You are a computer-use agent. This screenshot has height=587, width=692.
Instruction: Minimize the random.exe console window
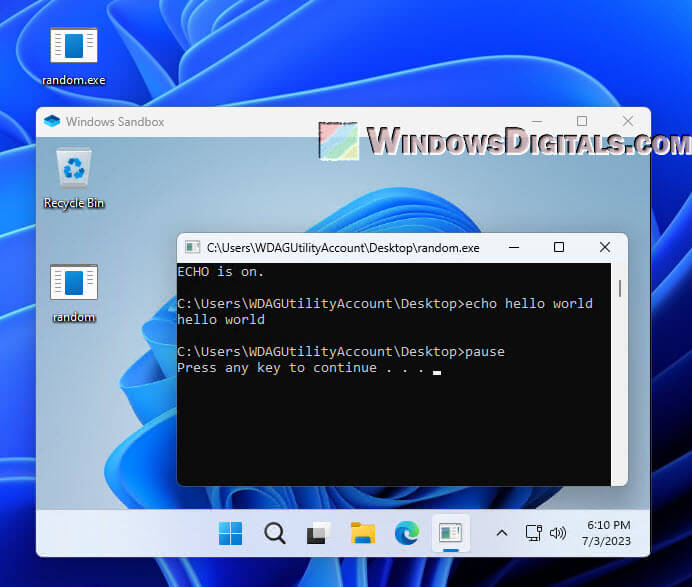[514, 247]
